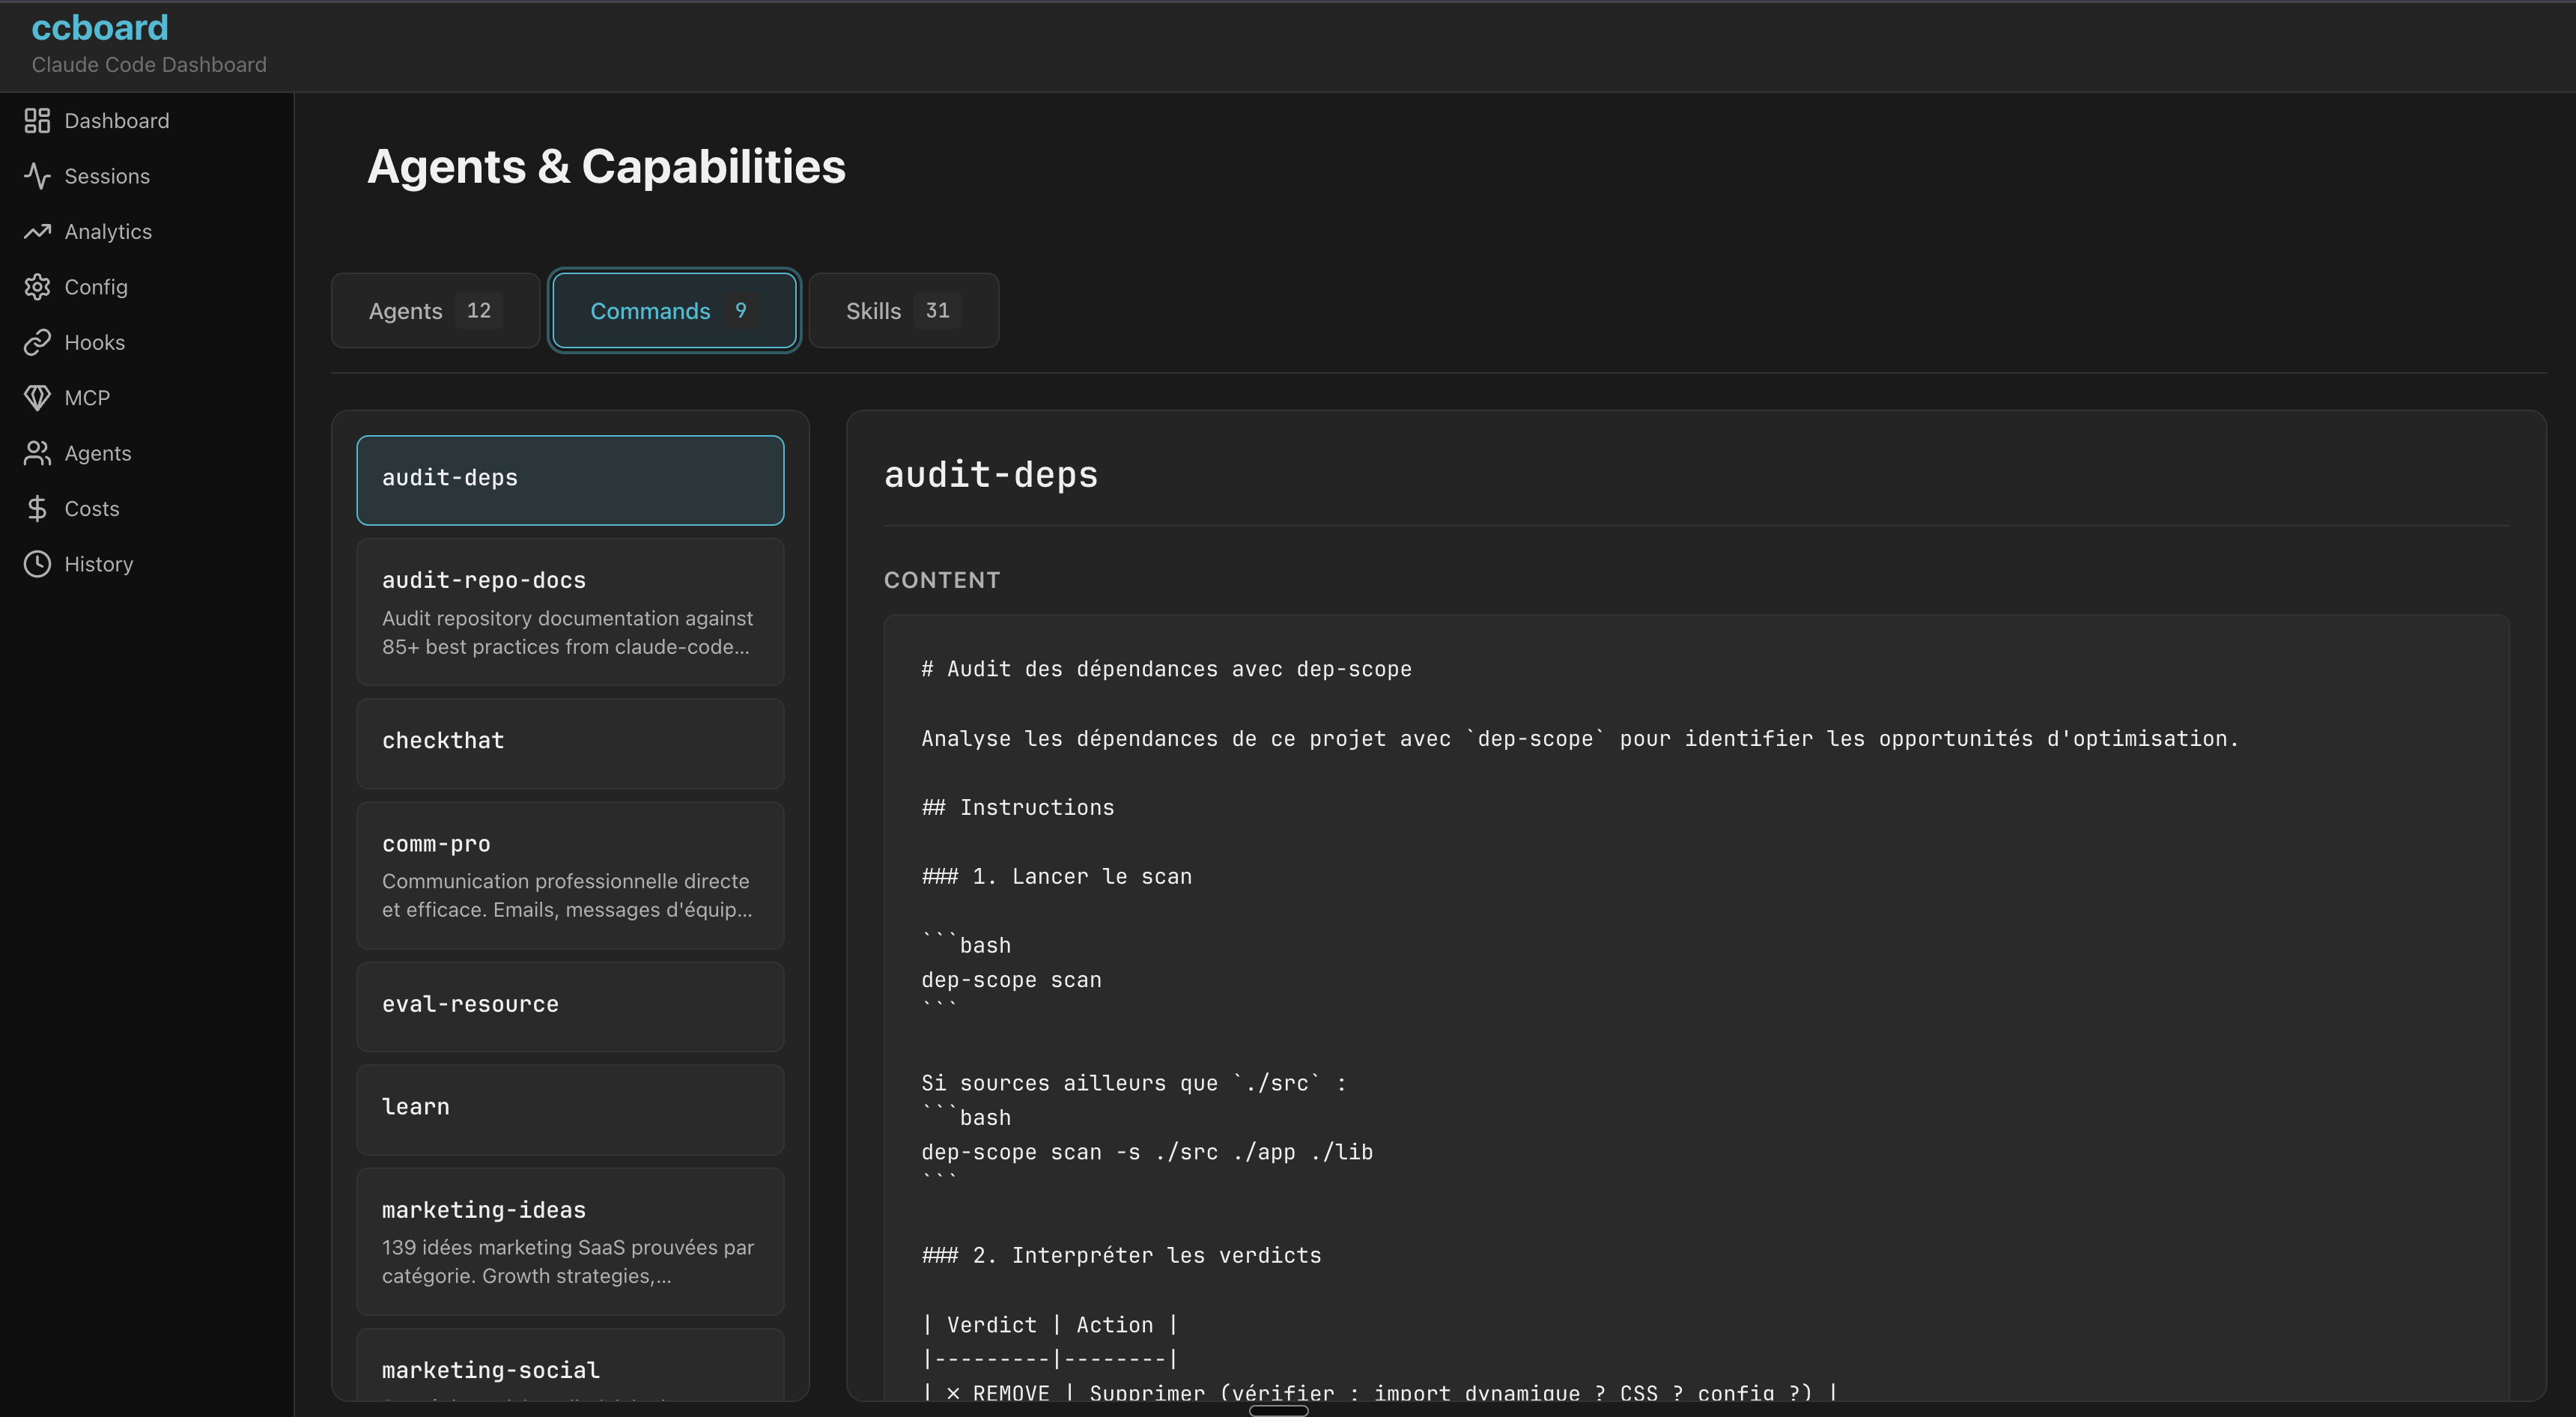Open Costs with the dollar icon
Screen dimensions: 2576x1417
tap(37, 508)
